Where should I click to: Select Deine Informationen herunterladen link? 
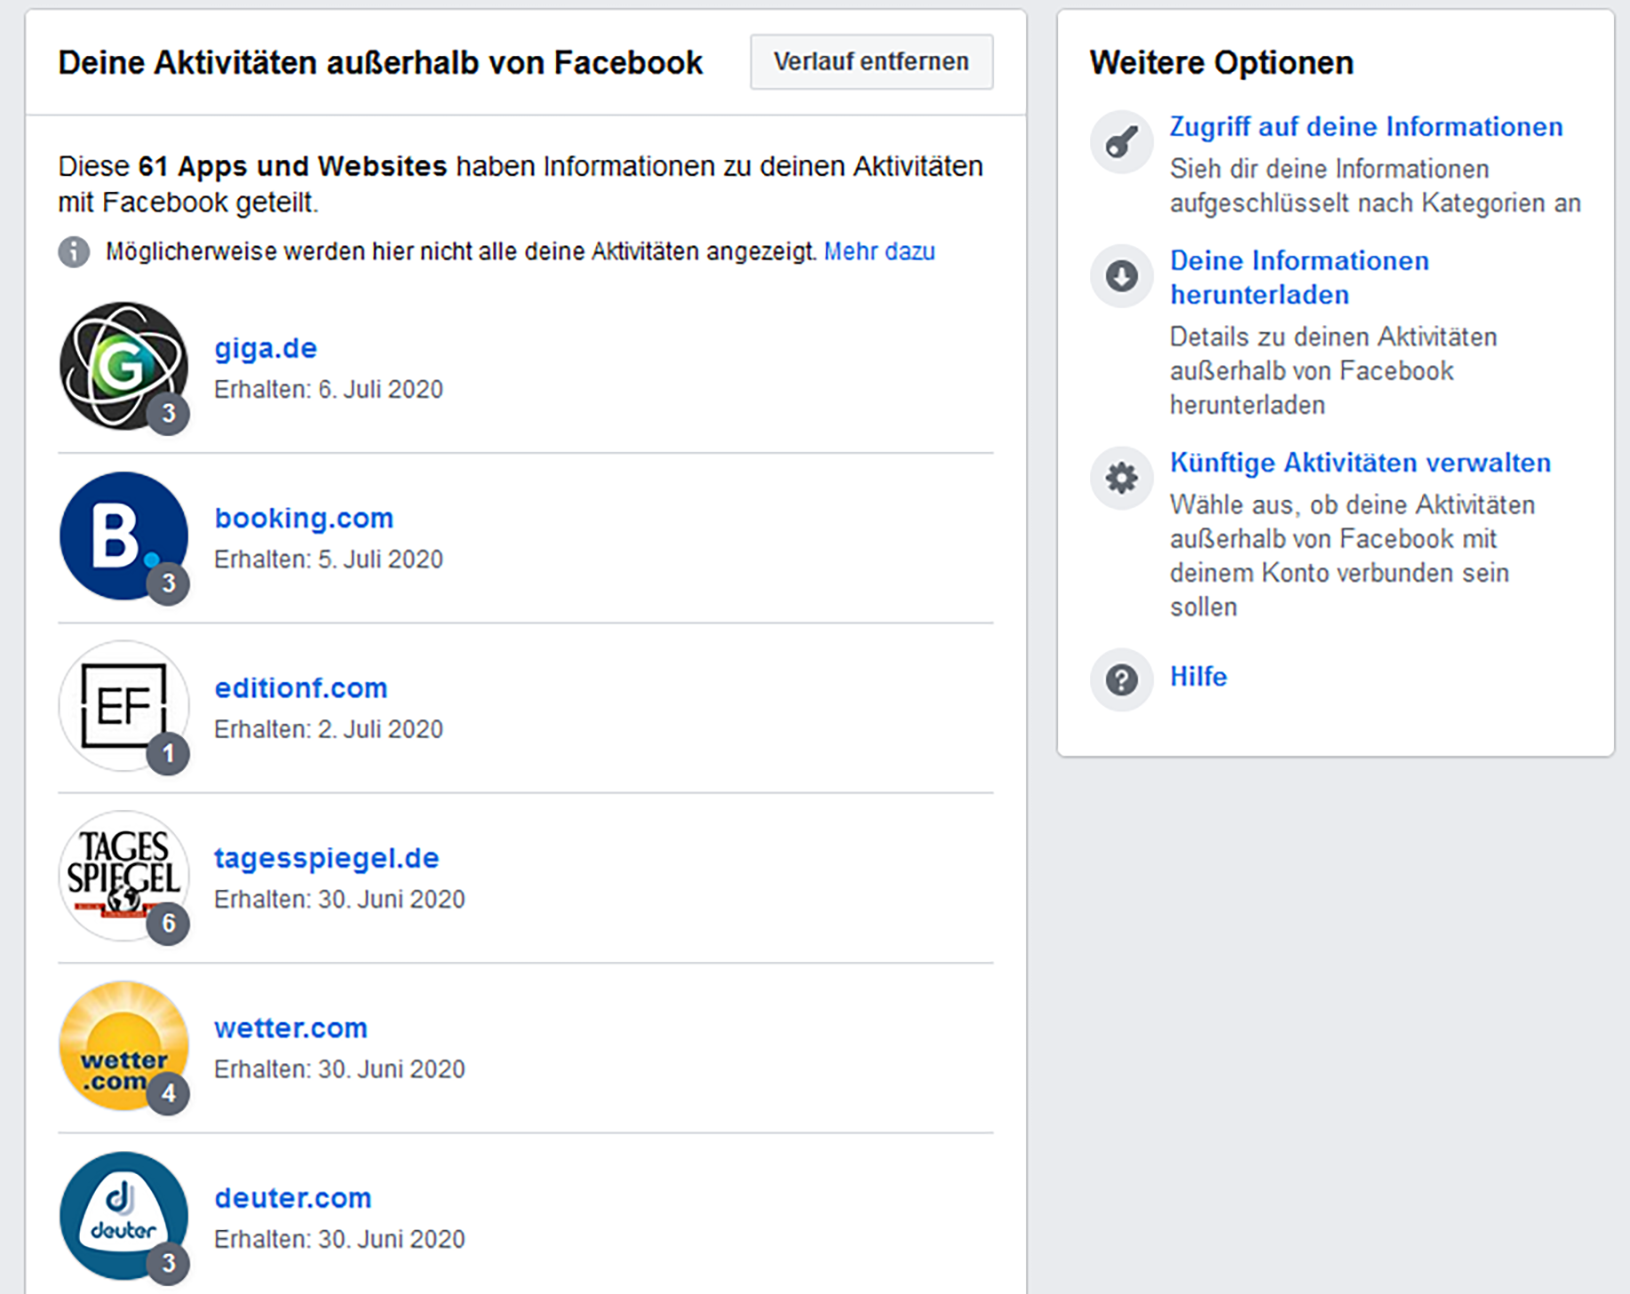click(x=1299, y=278)
